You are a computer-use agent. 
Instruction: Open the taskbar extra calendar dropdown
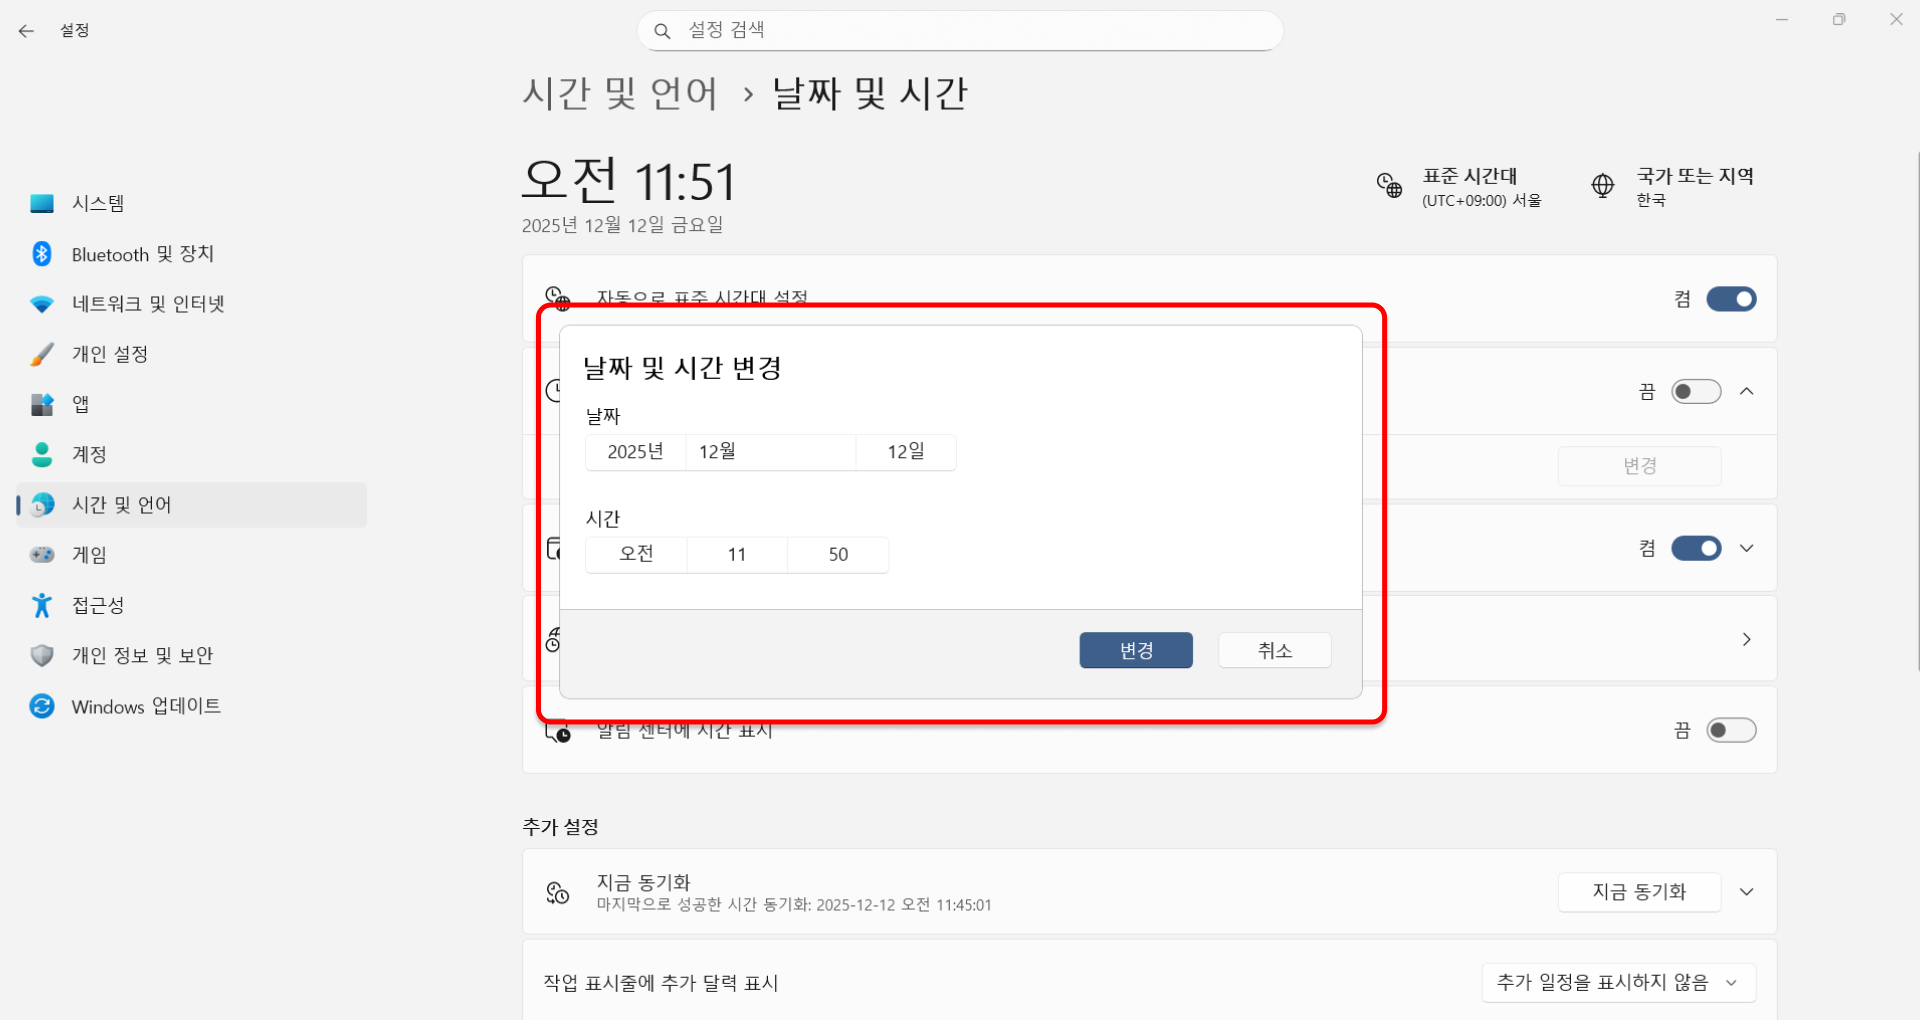(x=1618, y=983)
